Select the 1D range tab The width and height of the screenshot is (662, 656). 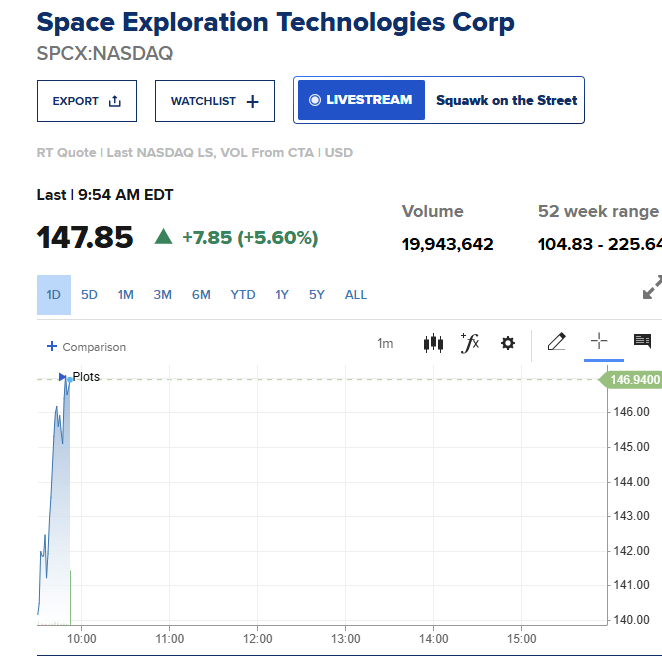pyautogui.click(x=54, y=295)
